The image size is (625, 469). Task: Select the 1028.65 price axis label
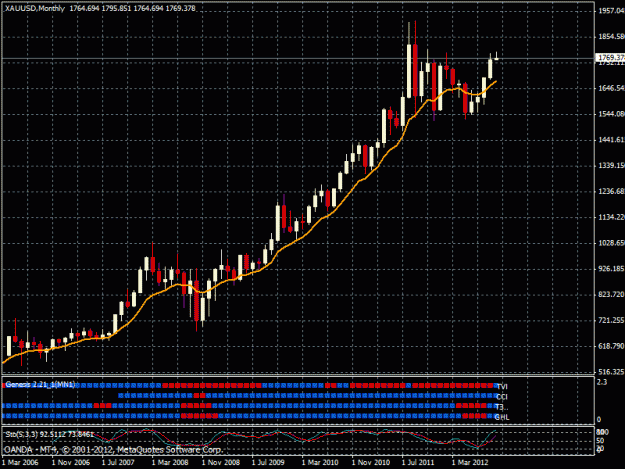pos(611,243)
